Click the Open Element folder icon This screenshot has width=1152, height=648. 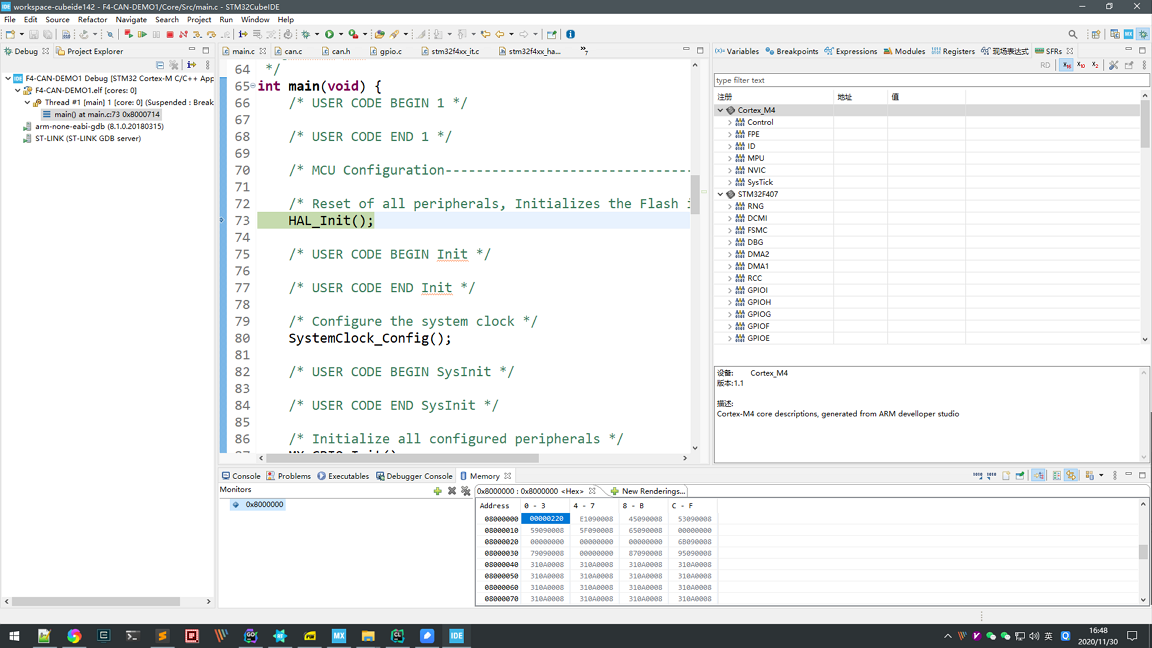click(x=379, y=35)
